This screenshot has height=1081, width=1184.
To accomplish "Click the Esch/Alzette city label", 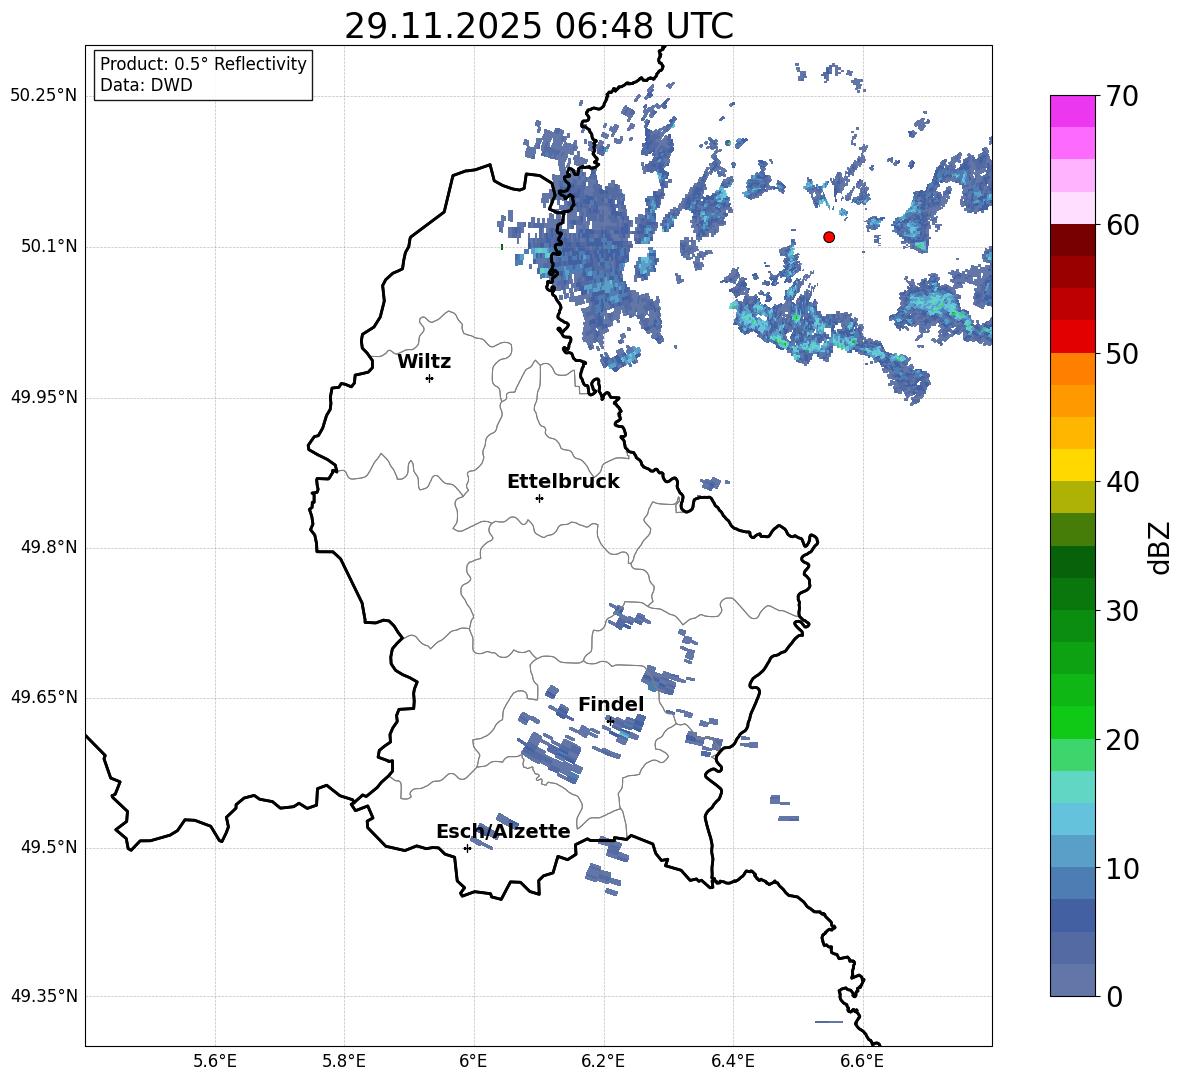I will coord(503,831).
